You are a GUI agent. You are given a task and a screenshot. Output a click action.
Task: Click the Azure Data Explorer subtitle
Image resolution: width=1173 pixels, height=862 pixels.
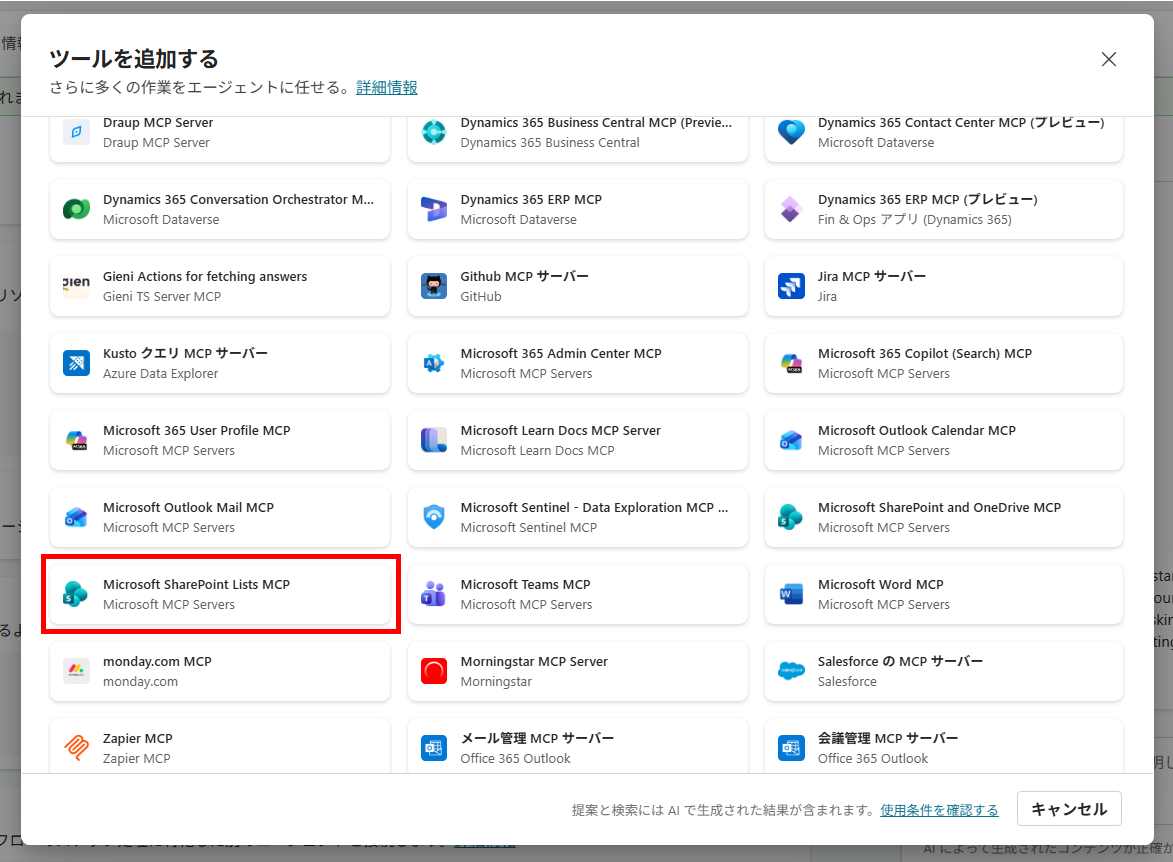(x=161, y=373)
